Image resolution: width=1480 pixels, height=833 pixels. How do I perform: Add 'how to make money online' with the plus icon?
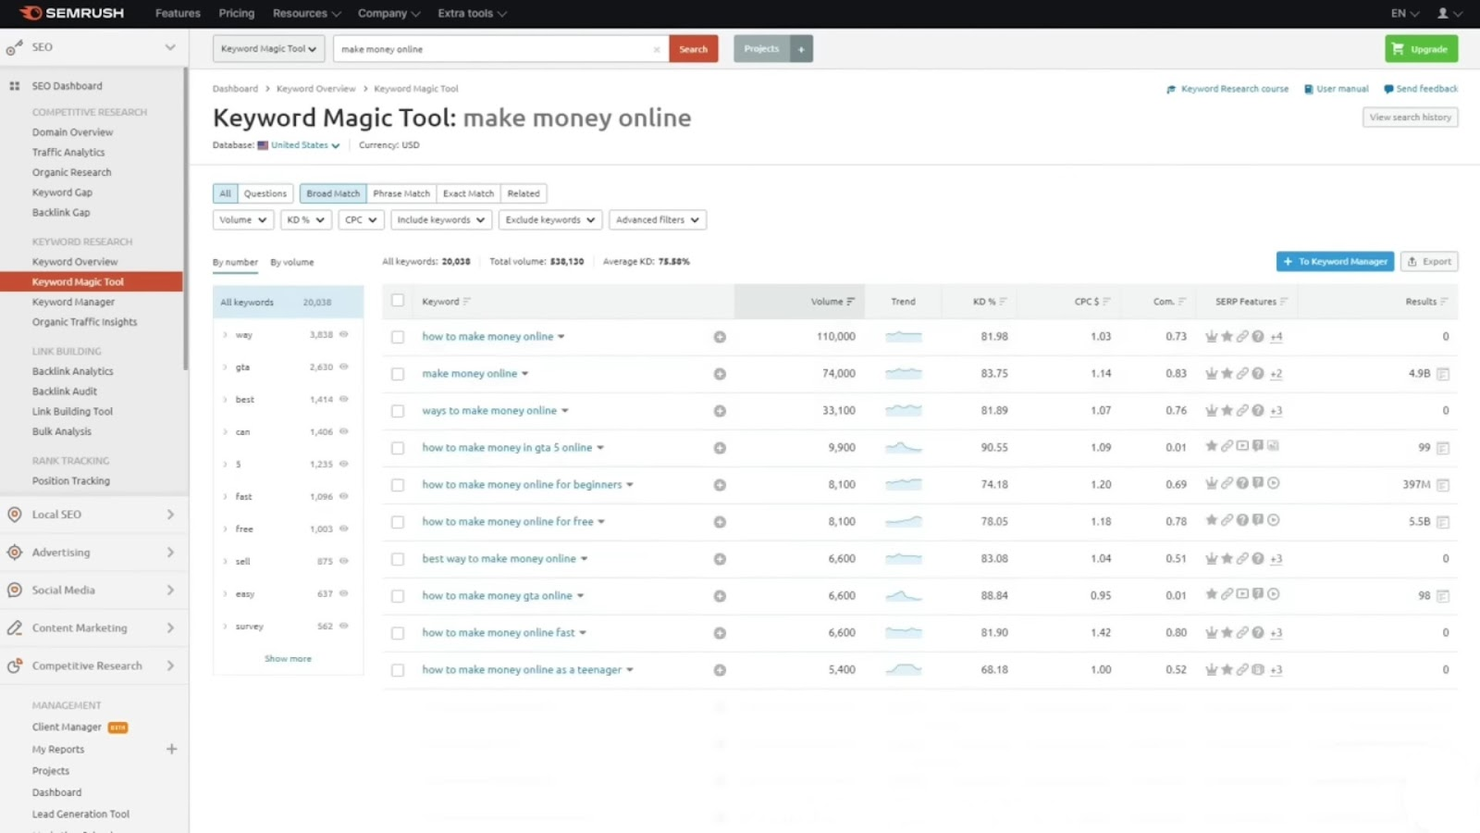719,337
